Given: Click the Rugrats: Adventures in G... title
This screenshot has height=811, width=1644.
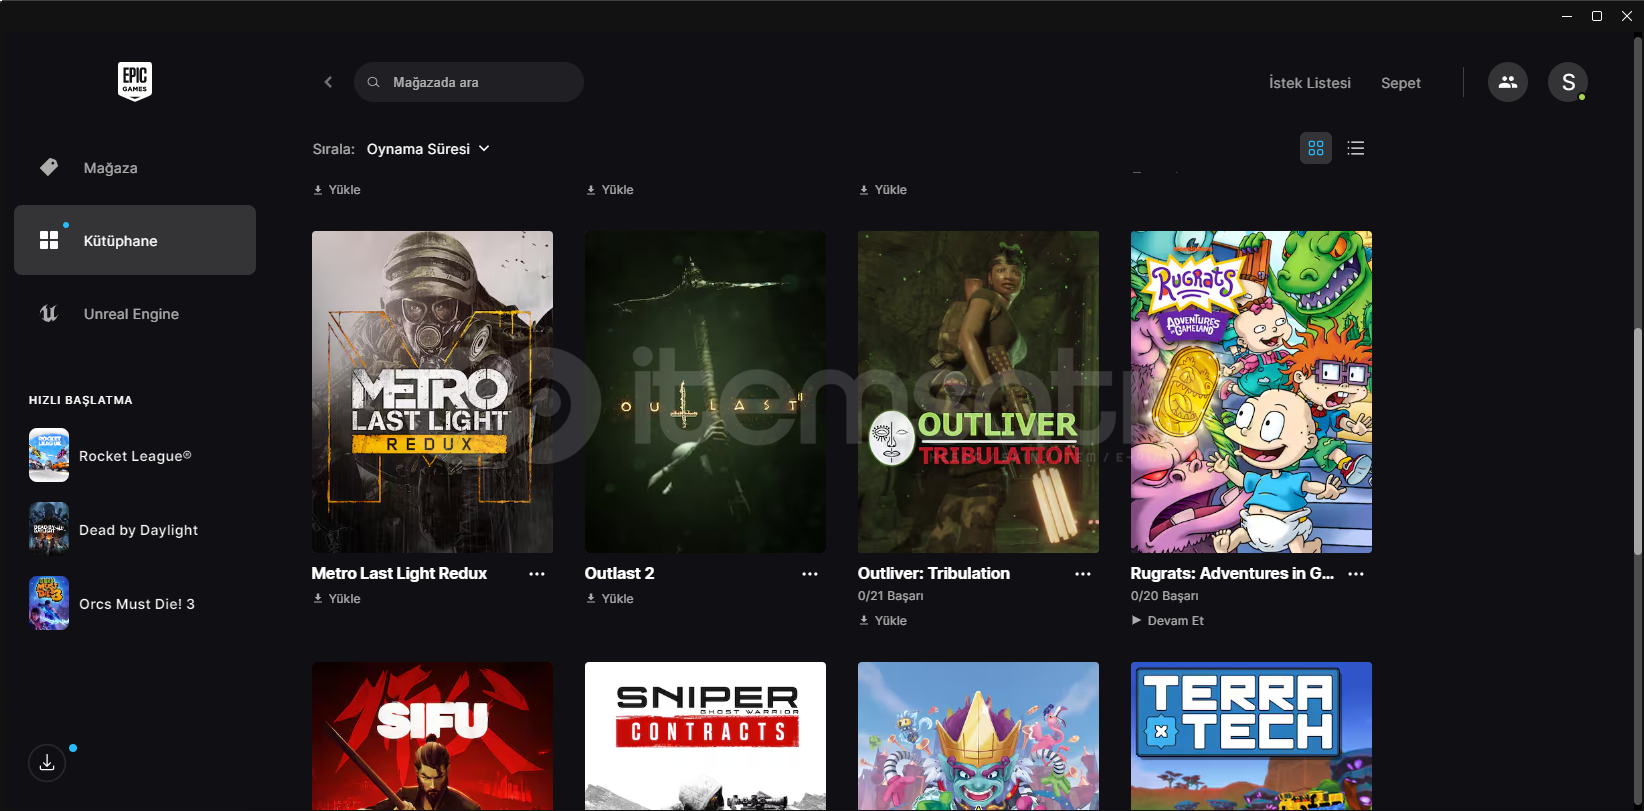Looking at the screenshot, I should 1232,573.
